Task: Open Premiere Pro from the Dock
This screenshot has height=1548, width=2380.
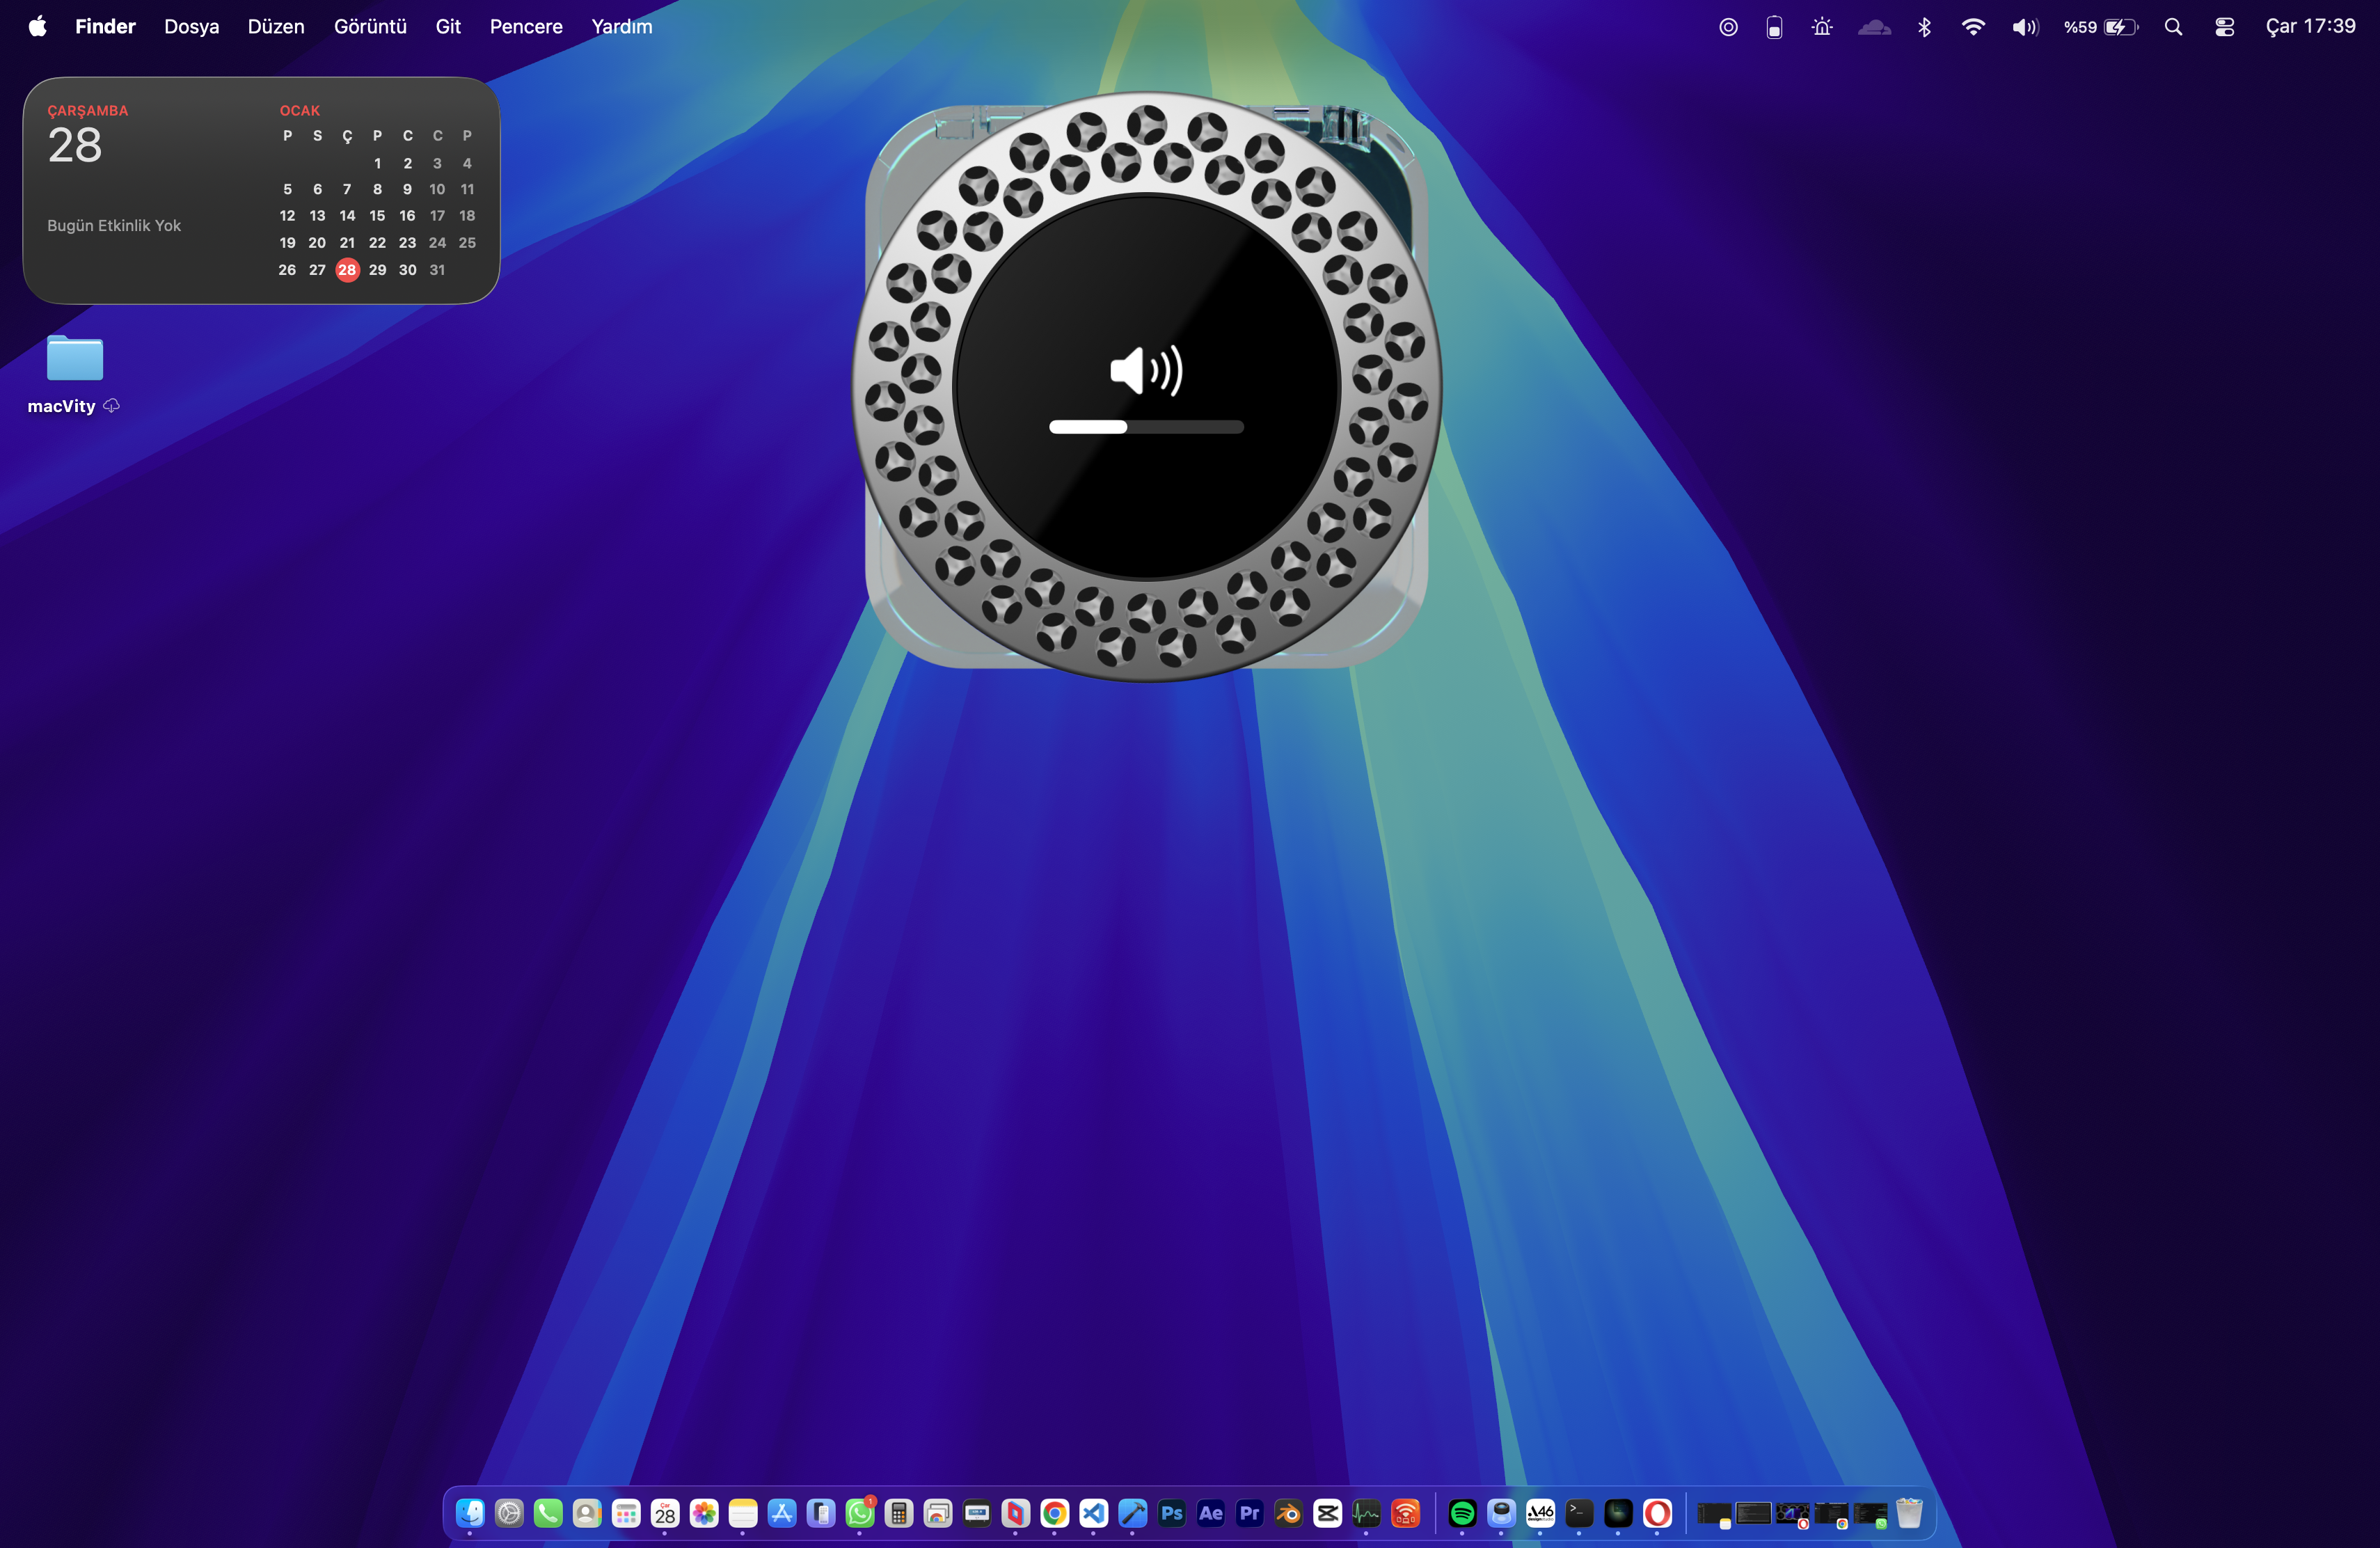Action: 1249,1514
